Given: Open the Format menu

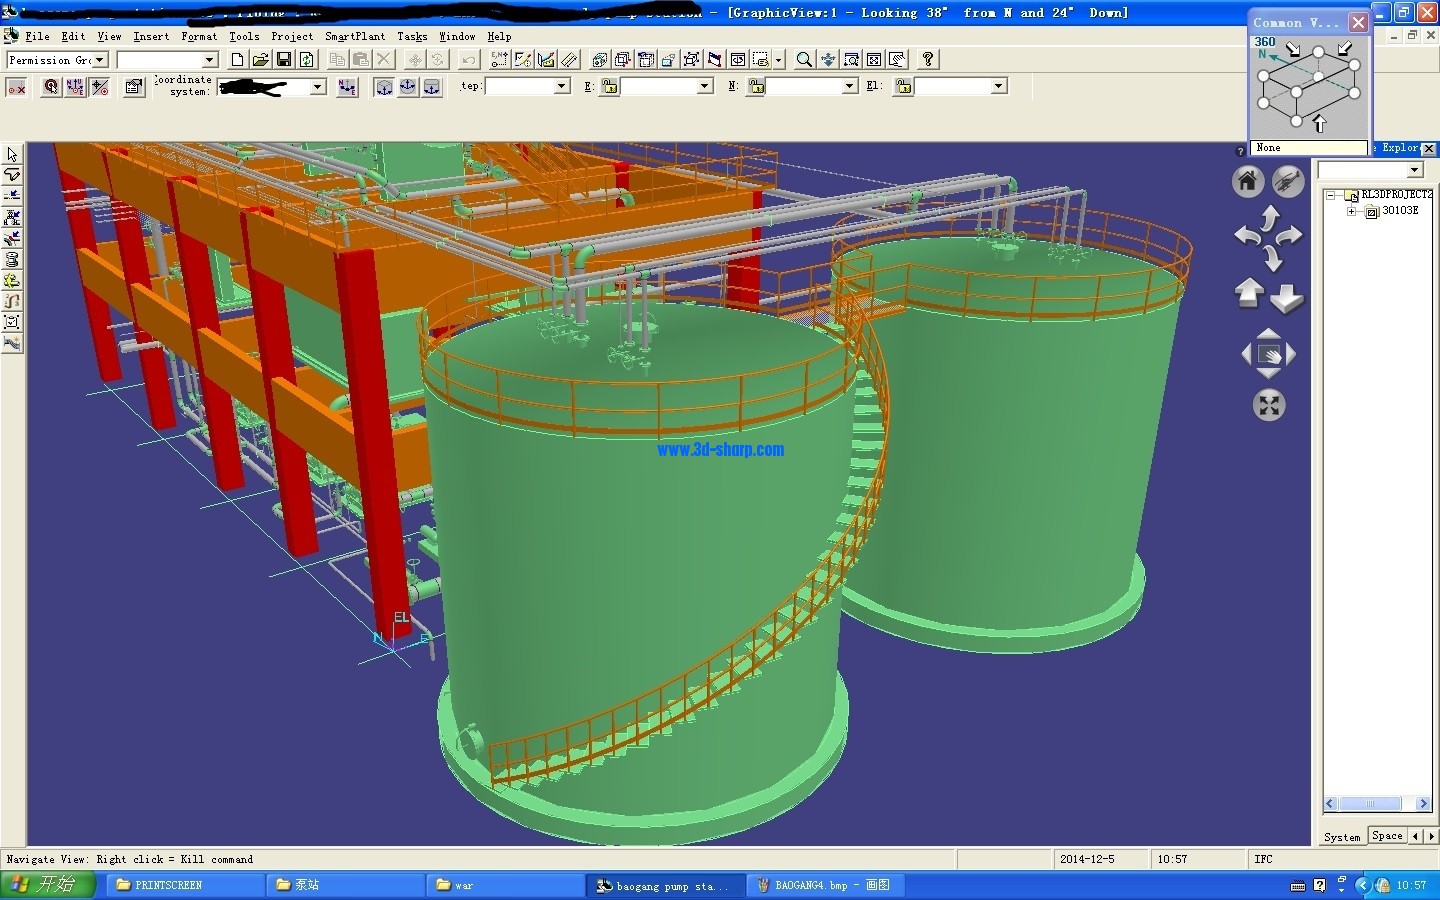Looking at the screenshot, I should click(x=199, y=36).
